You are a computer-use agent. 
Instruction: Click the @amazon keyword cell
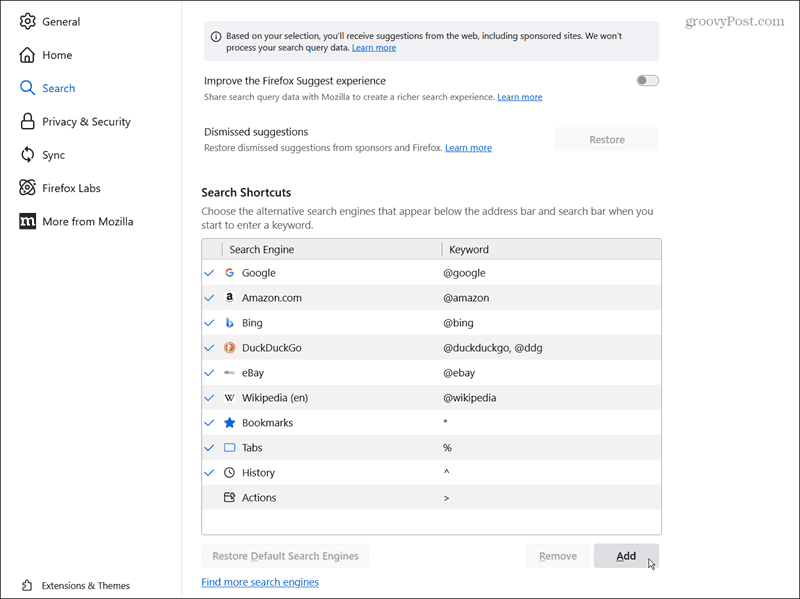[466, 297]
